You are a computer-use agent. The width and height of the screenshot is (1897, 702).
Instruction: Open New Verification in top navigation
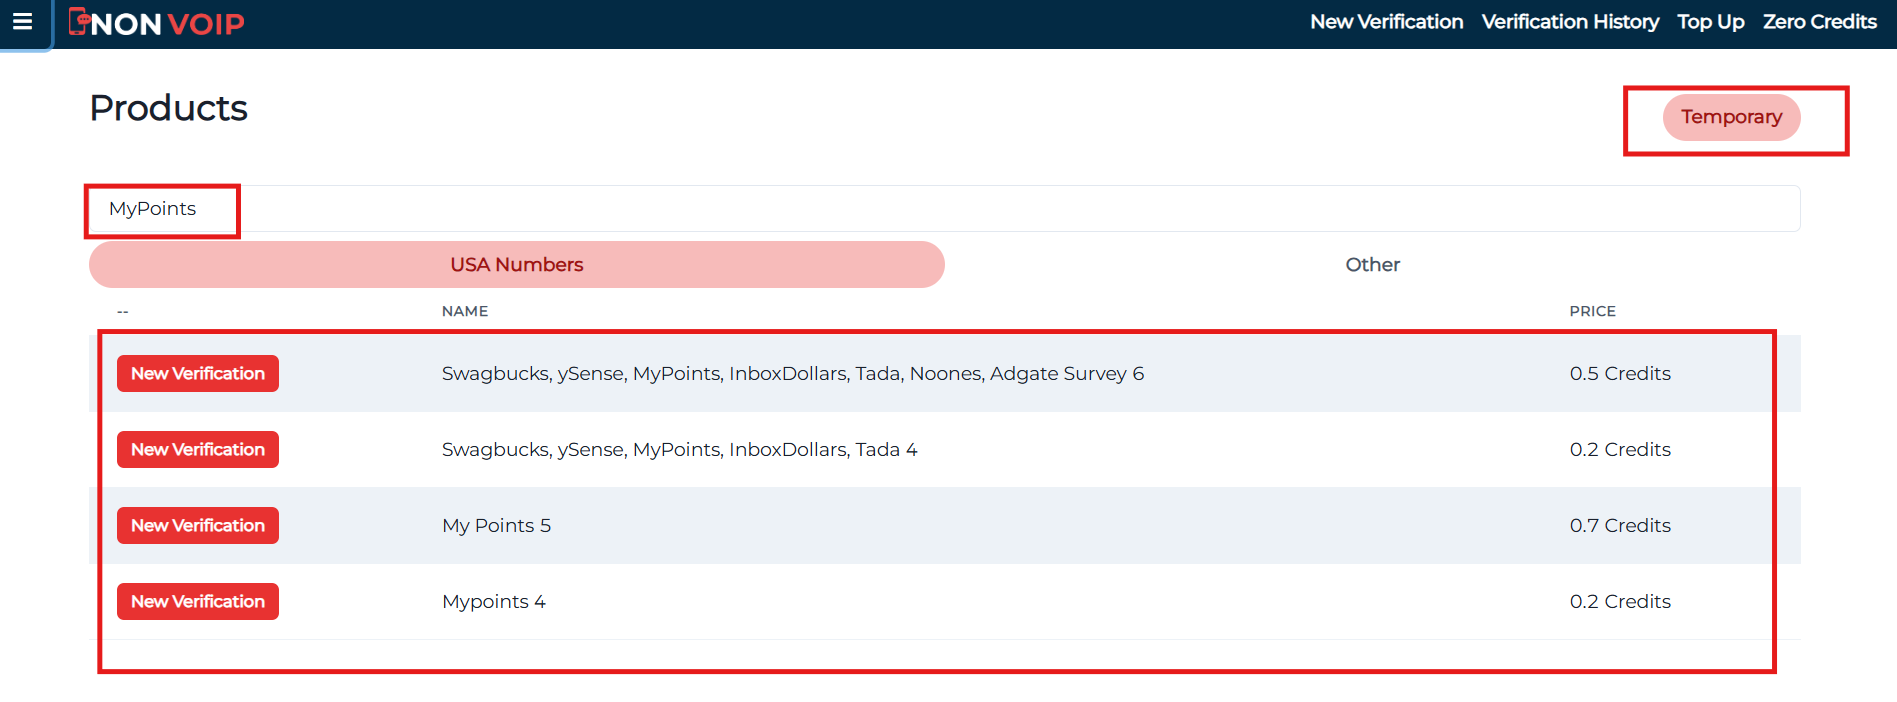1386,22
